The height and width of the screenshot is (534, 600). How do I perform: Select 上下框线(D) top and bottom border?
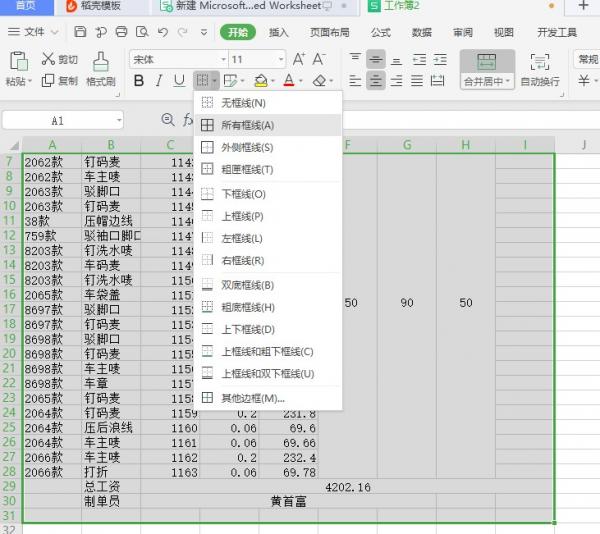267,329
